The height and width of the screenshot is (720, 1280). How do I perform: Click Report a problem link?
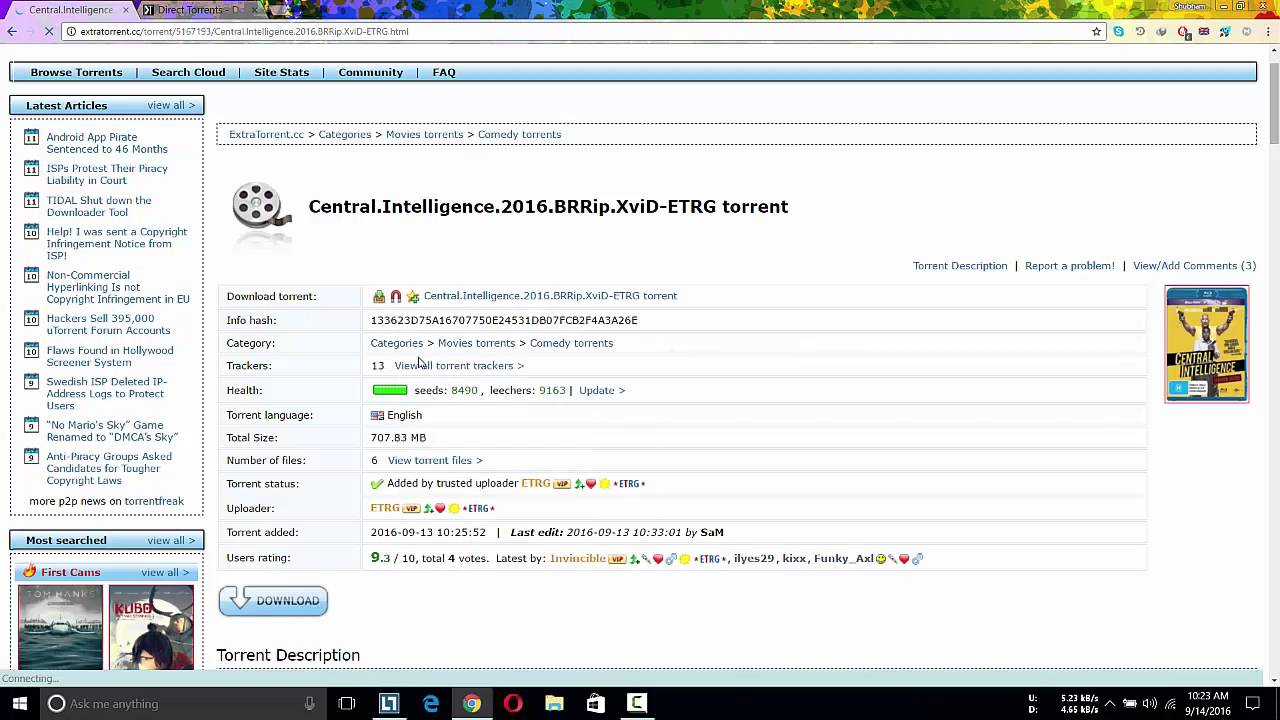click(1069, 266)
